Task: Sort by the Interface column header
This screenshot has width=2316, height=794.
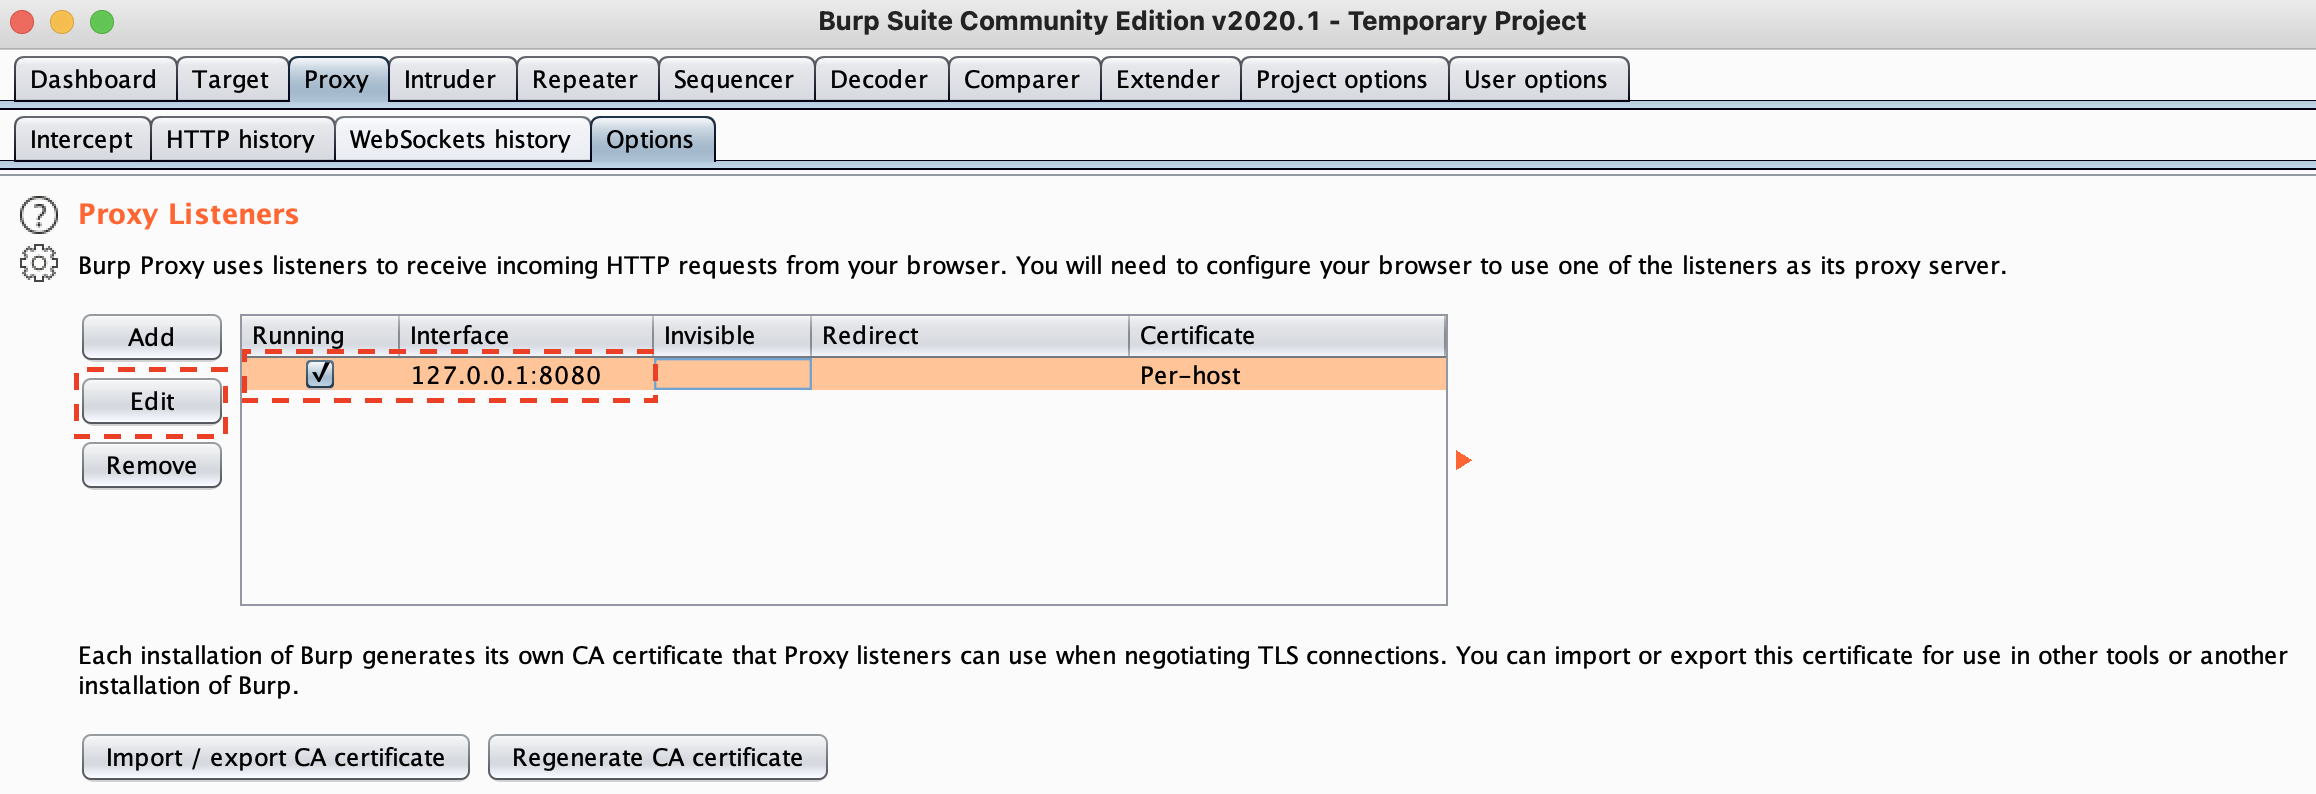Action: tap(526, 335)
